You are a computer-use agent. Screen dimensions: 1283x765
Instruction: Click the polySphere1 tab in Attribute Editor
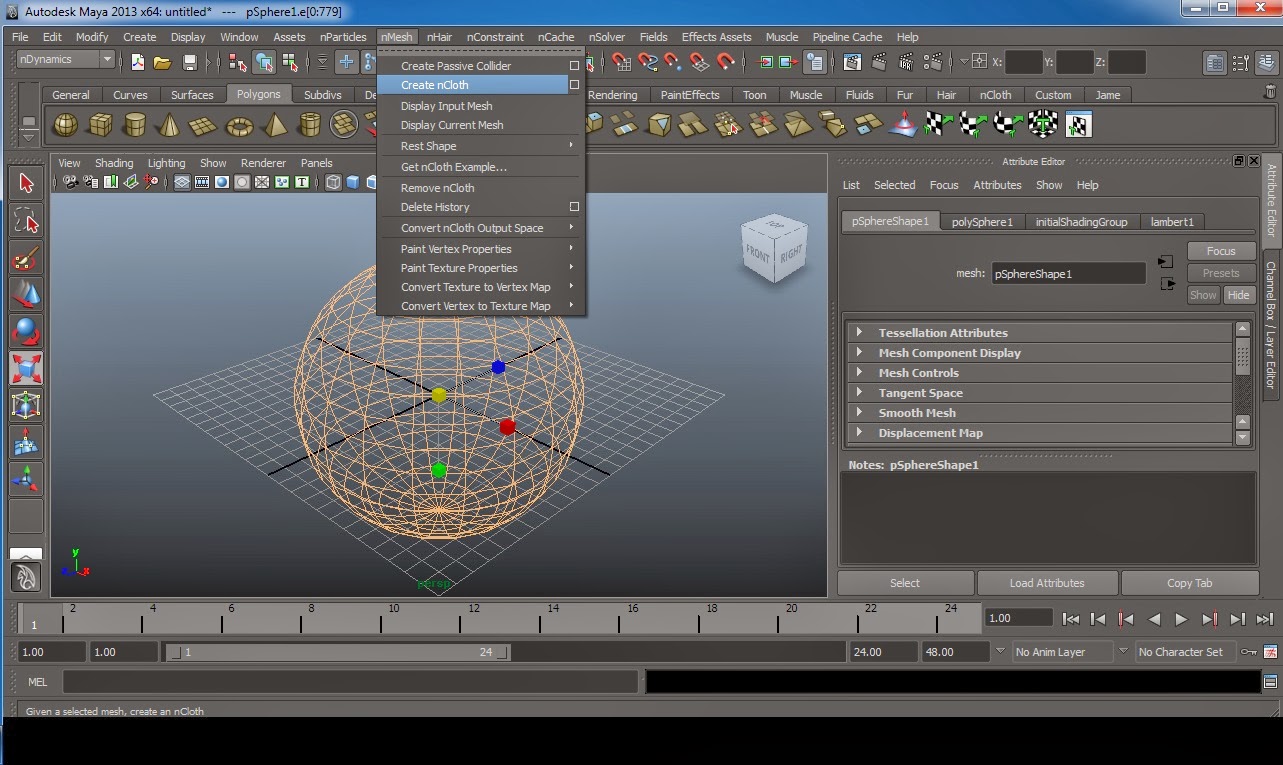pos(982,221)
